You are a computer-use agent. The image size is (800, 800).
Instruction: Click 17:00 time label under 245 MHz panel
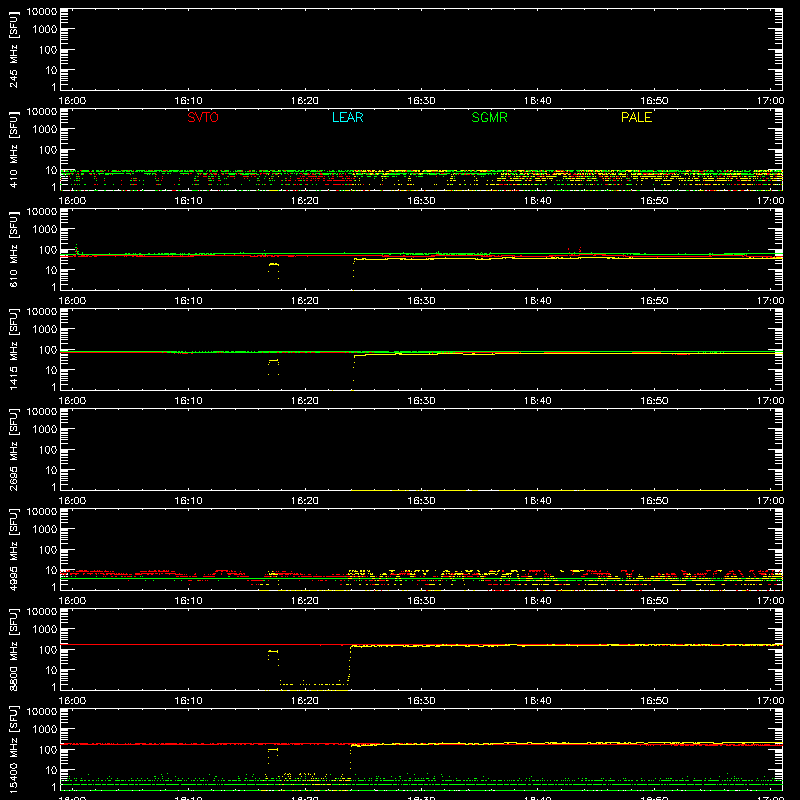pos(770,101)
